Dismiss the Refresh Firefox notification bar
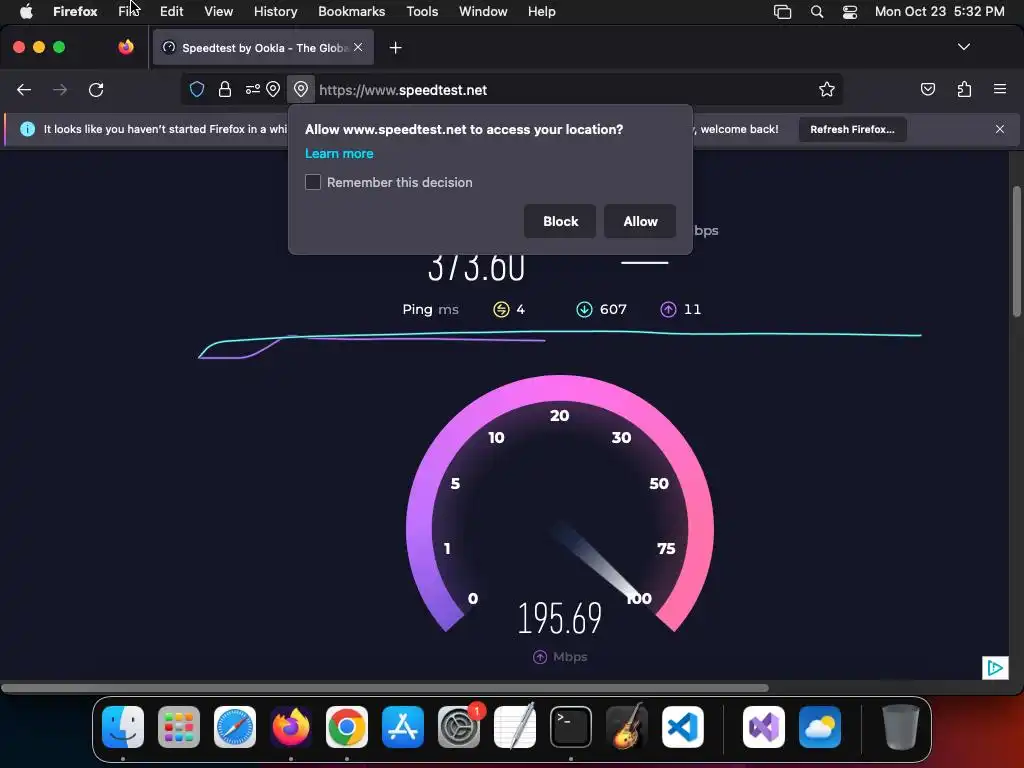This screenshot has height=768, width=1024. pyautogui.click(x=1000, y=129)
